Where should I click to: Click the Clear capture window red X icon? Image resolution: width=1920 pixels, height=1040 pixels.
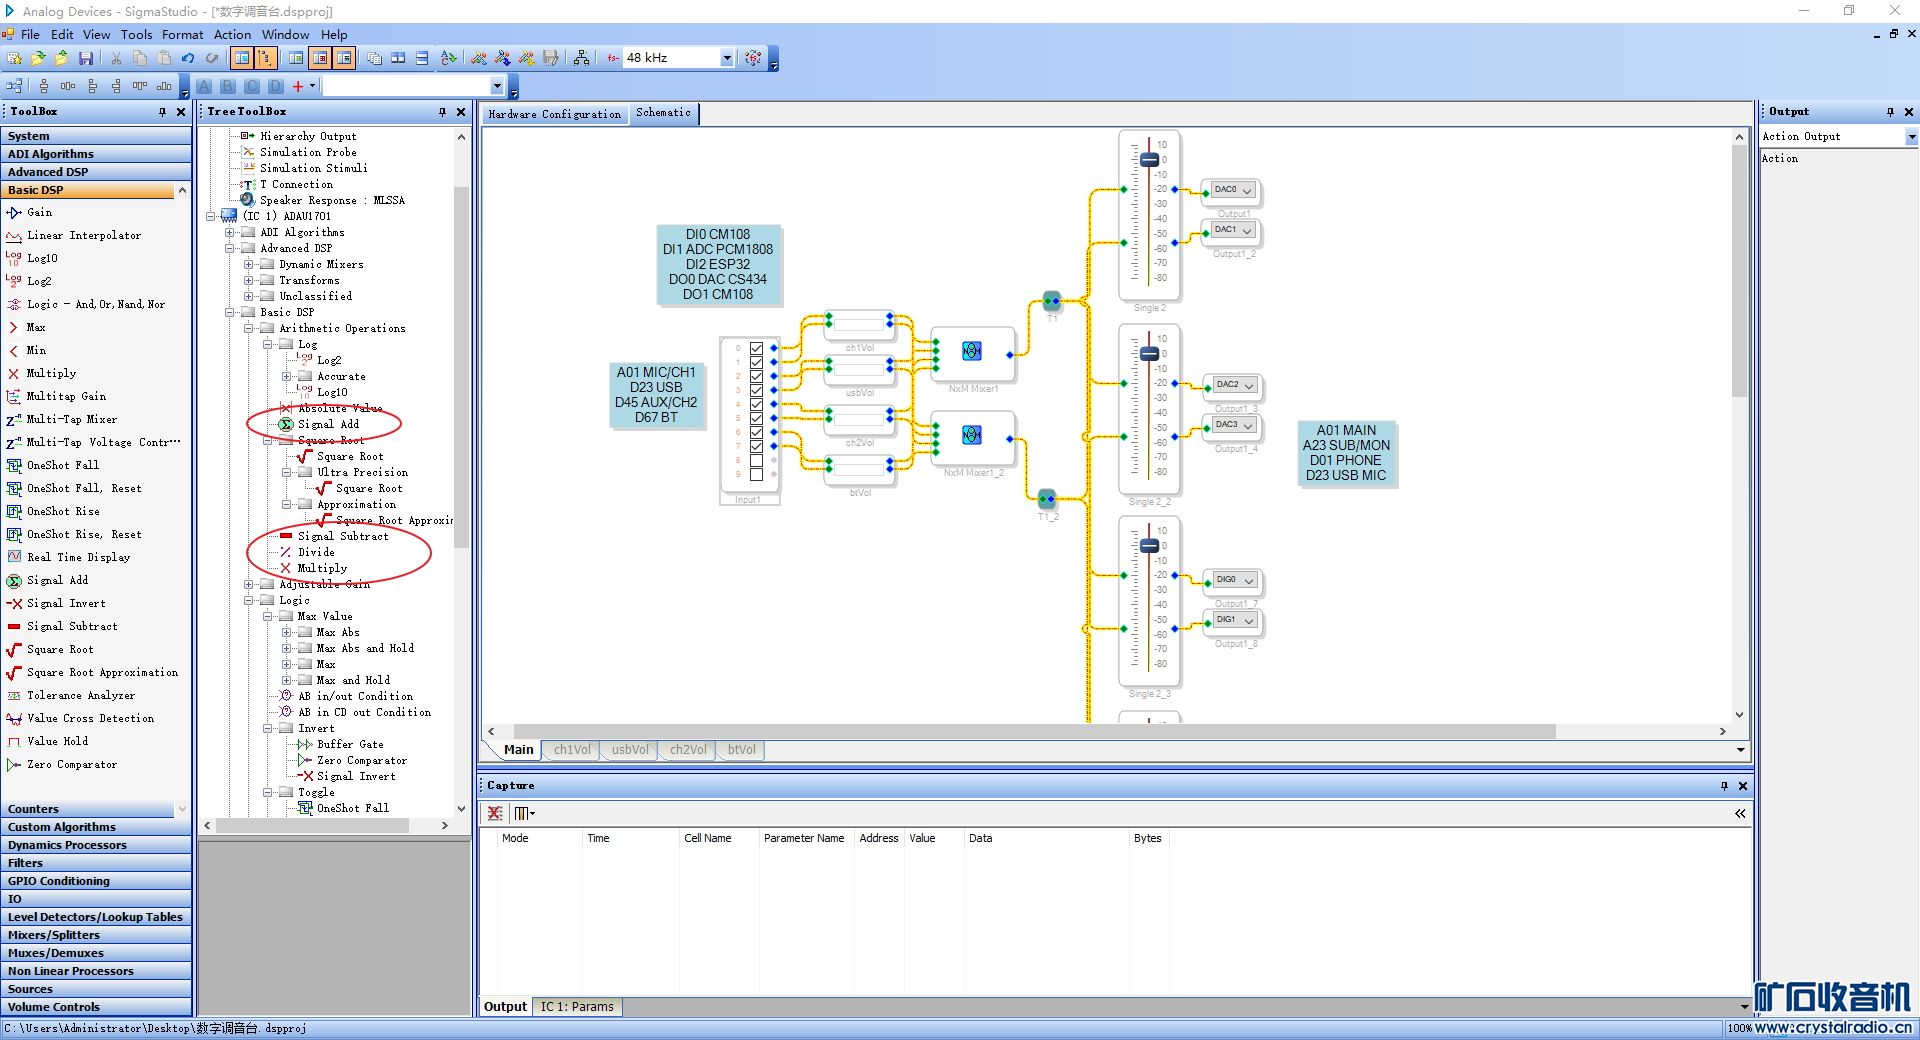click(495, 813)
